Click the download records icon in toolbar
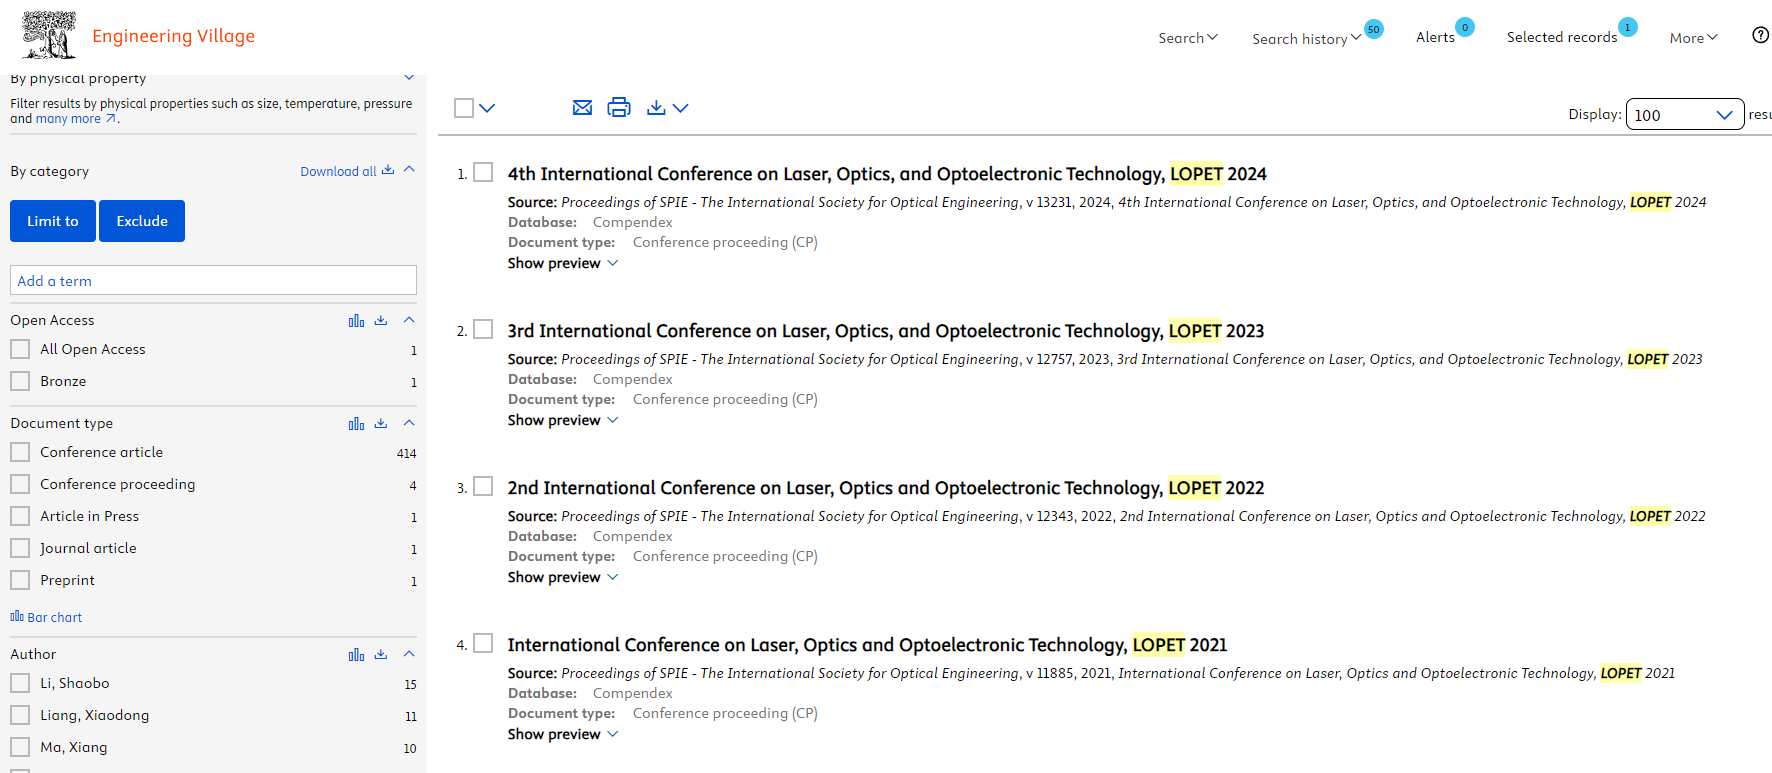The width and height of the screenshot is (1772, 773). (656, 107)
